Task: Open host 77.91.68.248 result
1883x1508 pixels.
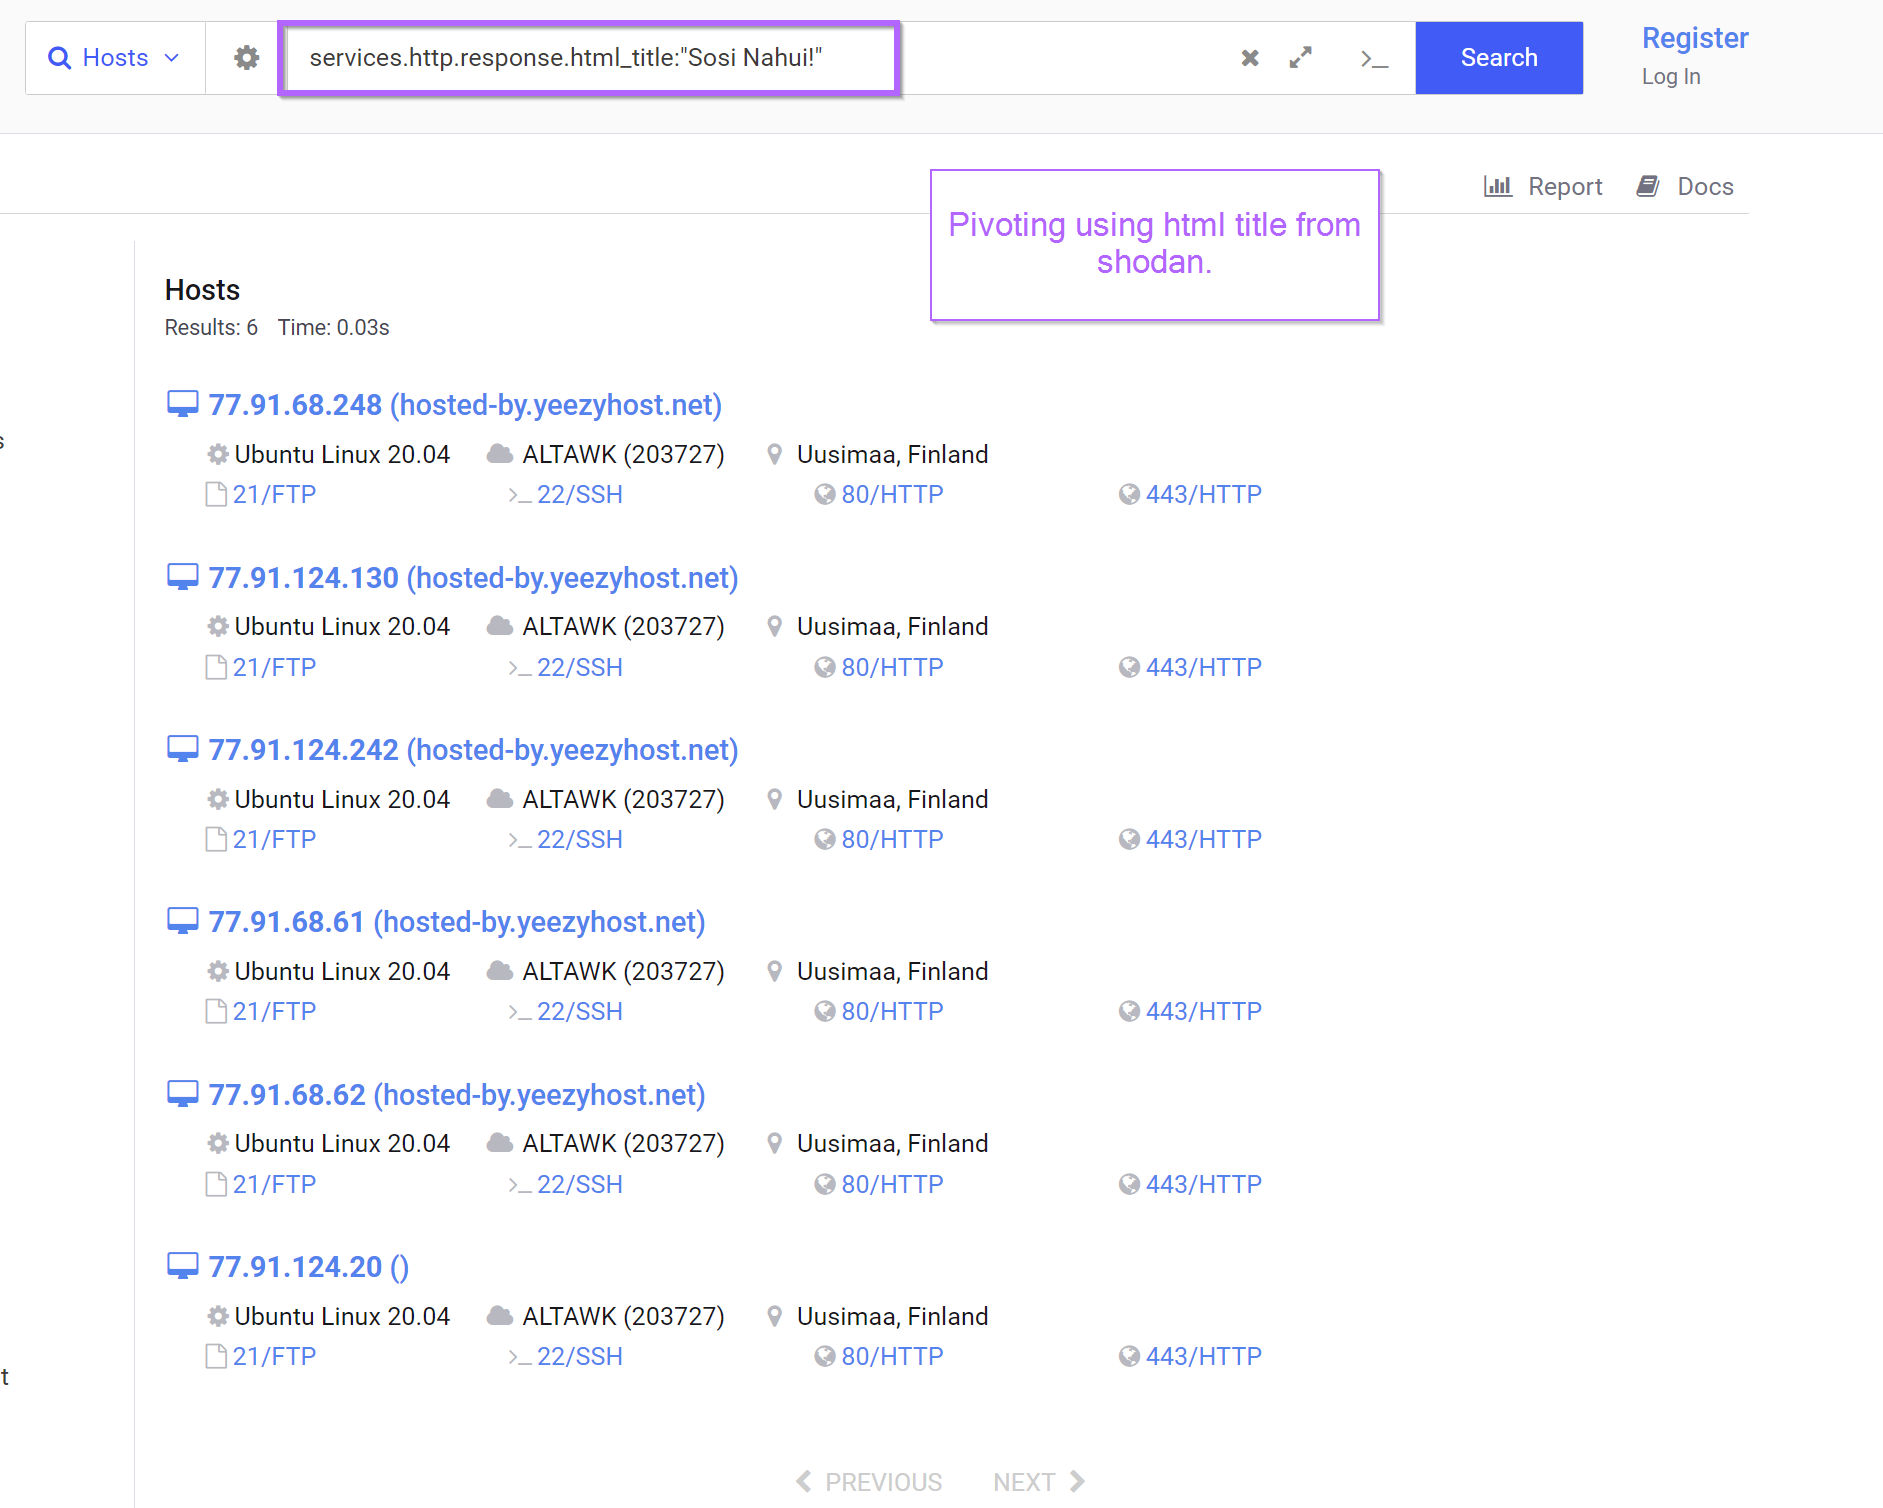Action: tap(465, 405)
